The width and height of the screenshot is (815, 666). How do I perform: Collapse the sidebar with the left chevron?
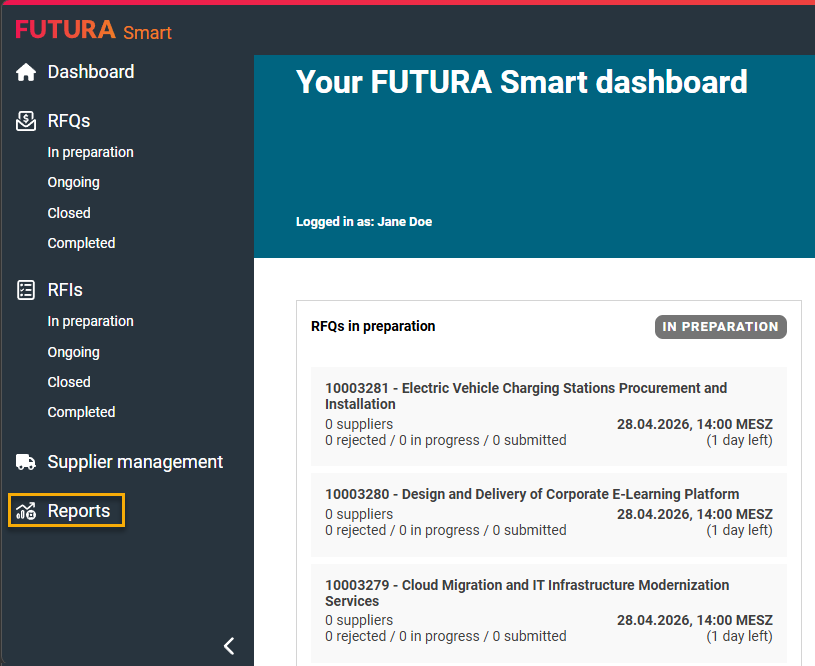229,646
